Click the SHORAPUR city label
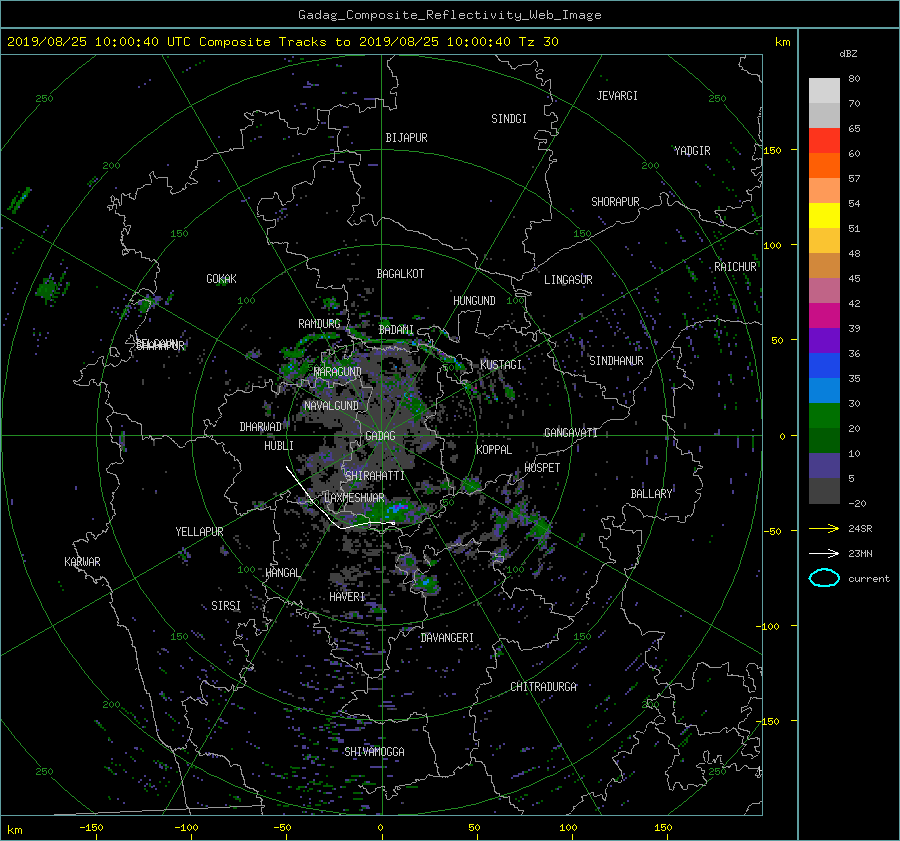 tap(615, 202)
